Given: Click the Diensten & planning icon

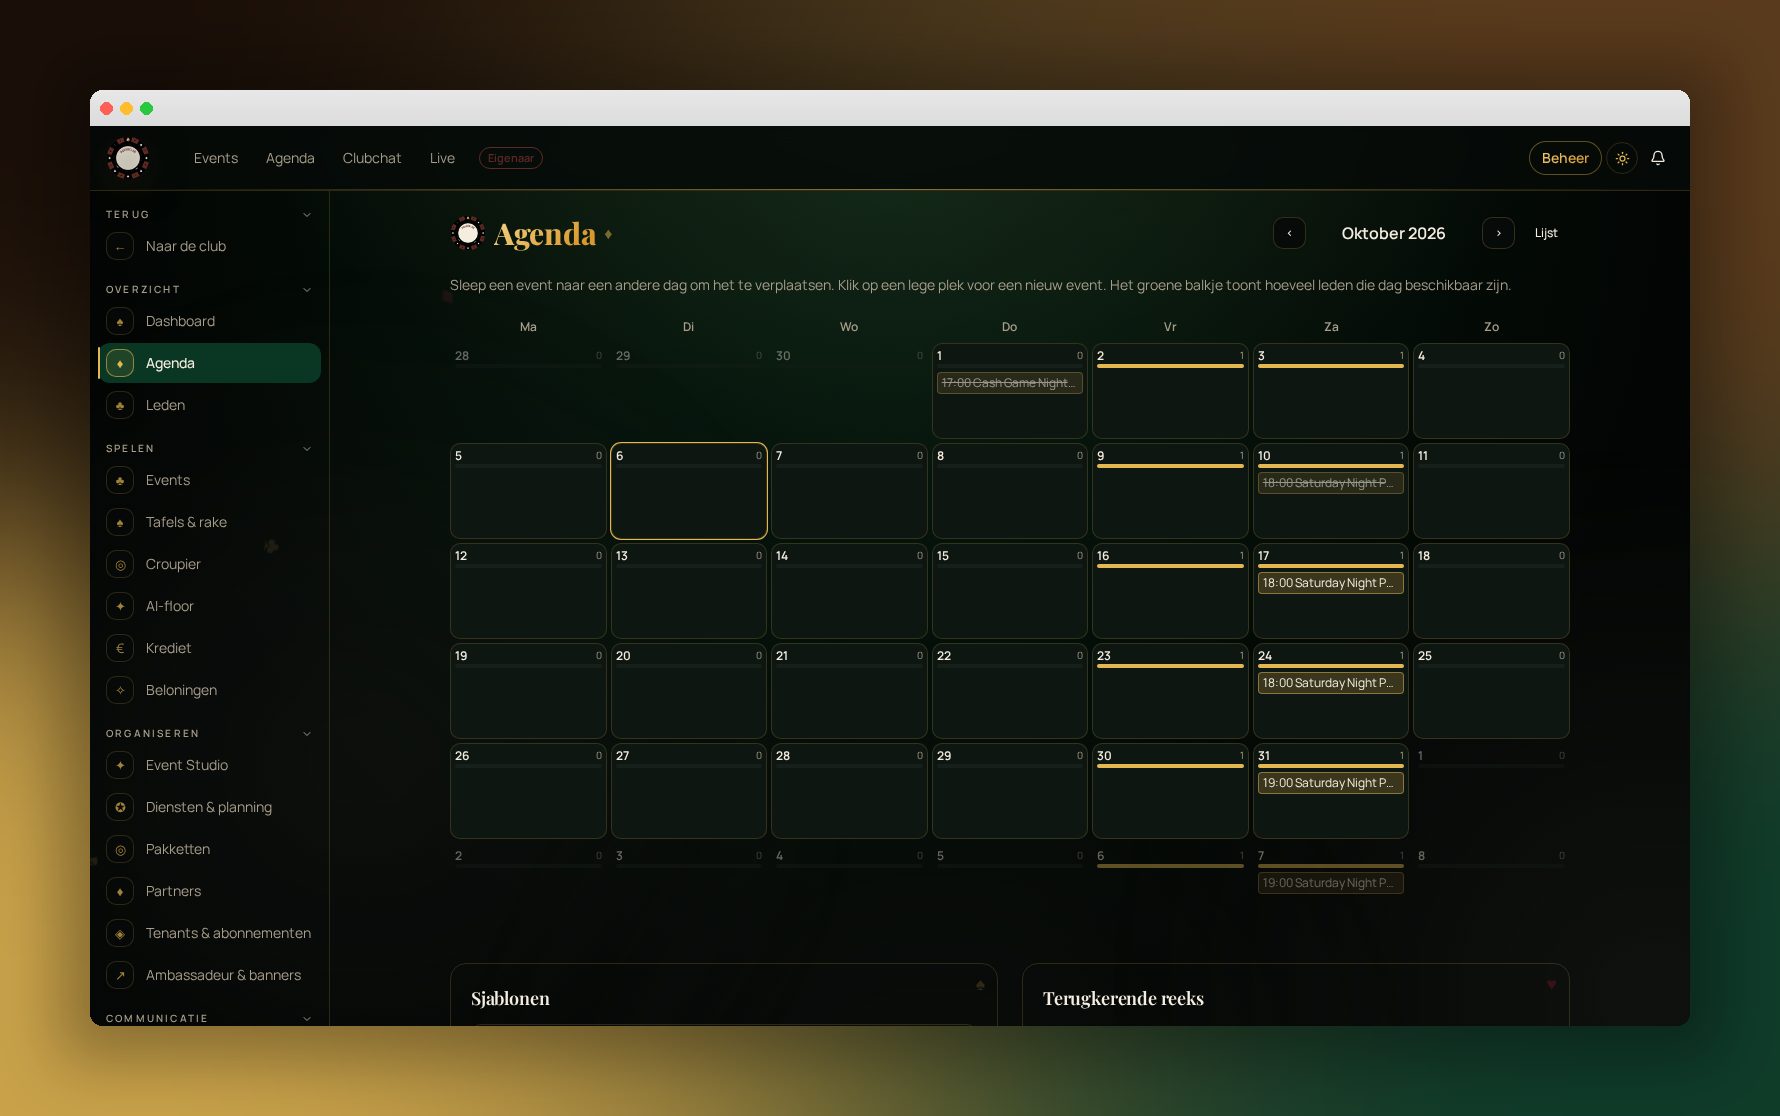Looking at the screenshot, I should [x=120, y=807].
